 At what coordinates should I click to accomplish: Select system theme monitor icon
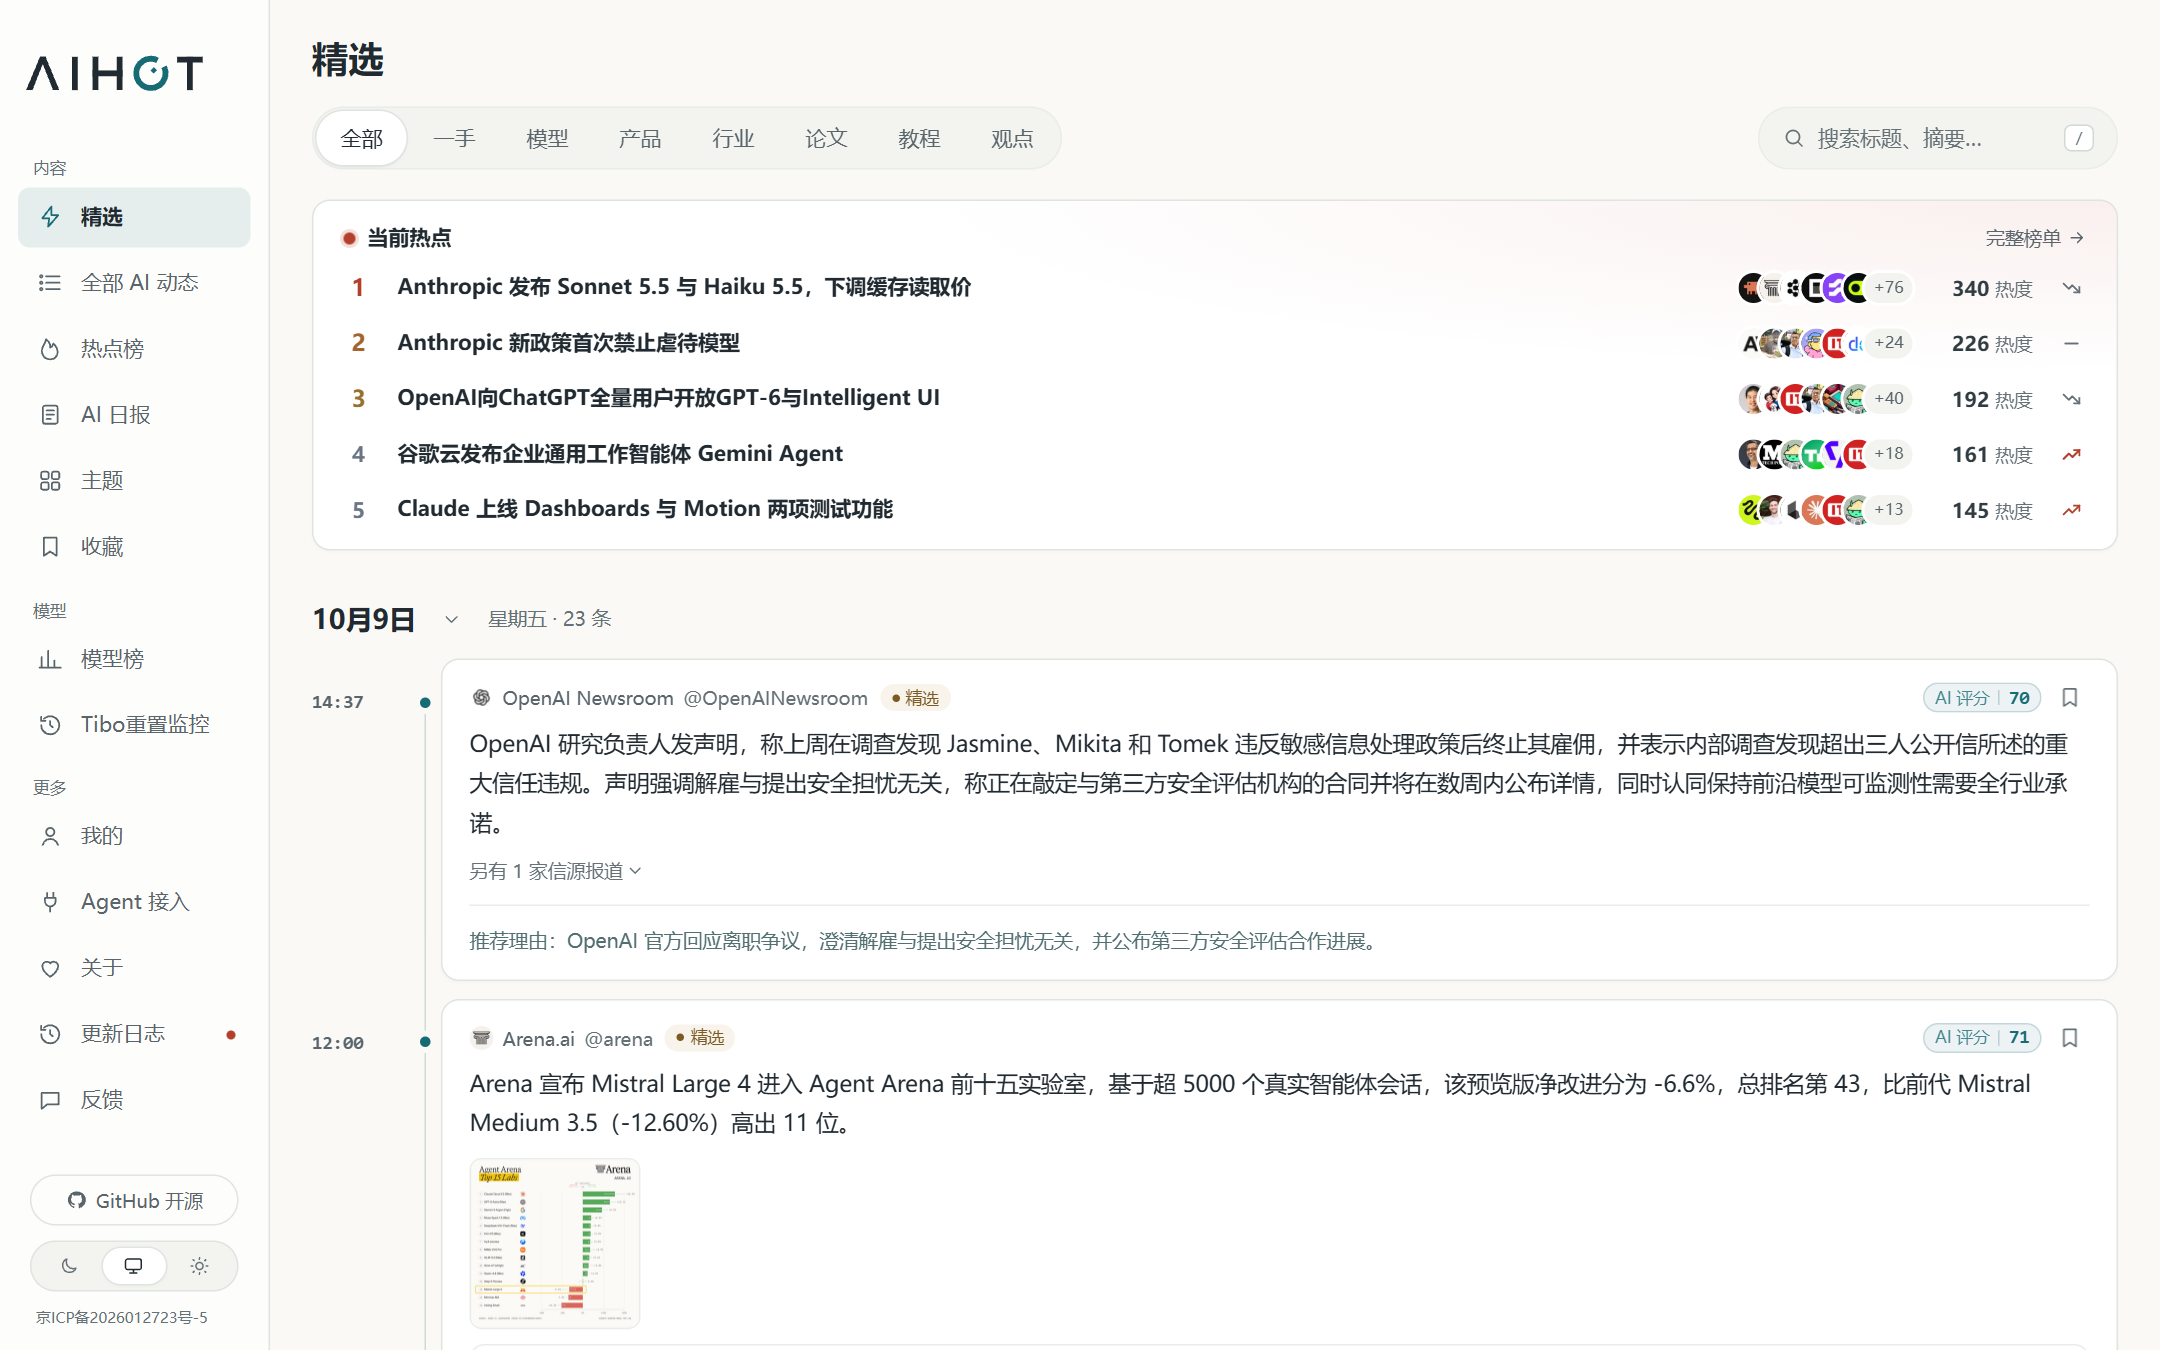pos(133,1266)
